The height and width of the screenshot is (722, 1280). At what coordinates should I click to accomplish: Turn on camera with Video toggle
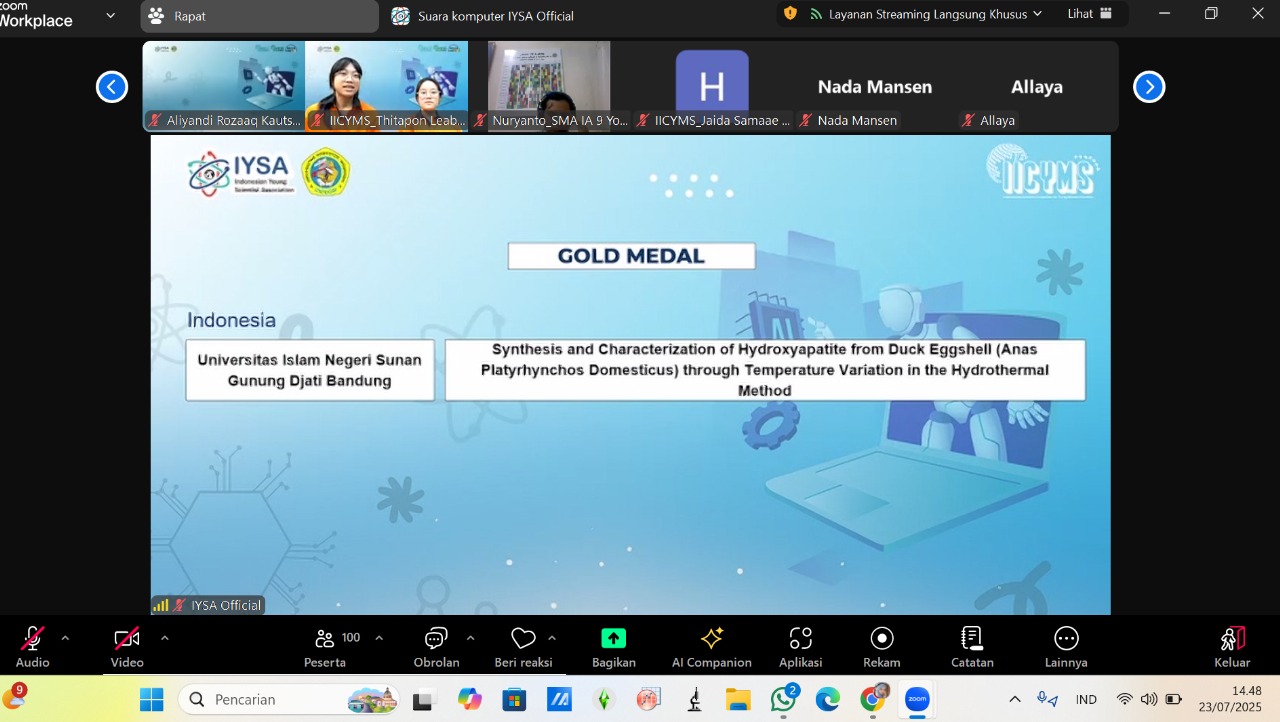click(x=127, y=640)
